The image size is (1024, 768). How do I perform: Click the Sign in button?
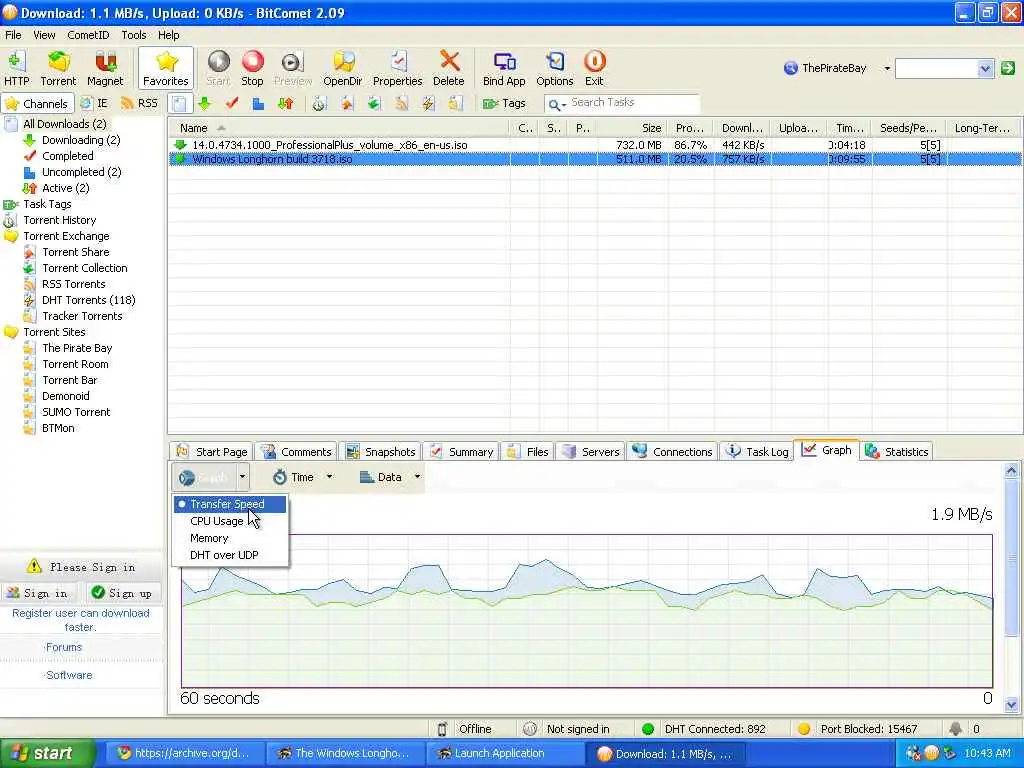pyautogui.click(x=39, y=593)
